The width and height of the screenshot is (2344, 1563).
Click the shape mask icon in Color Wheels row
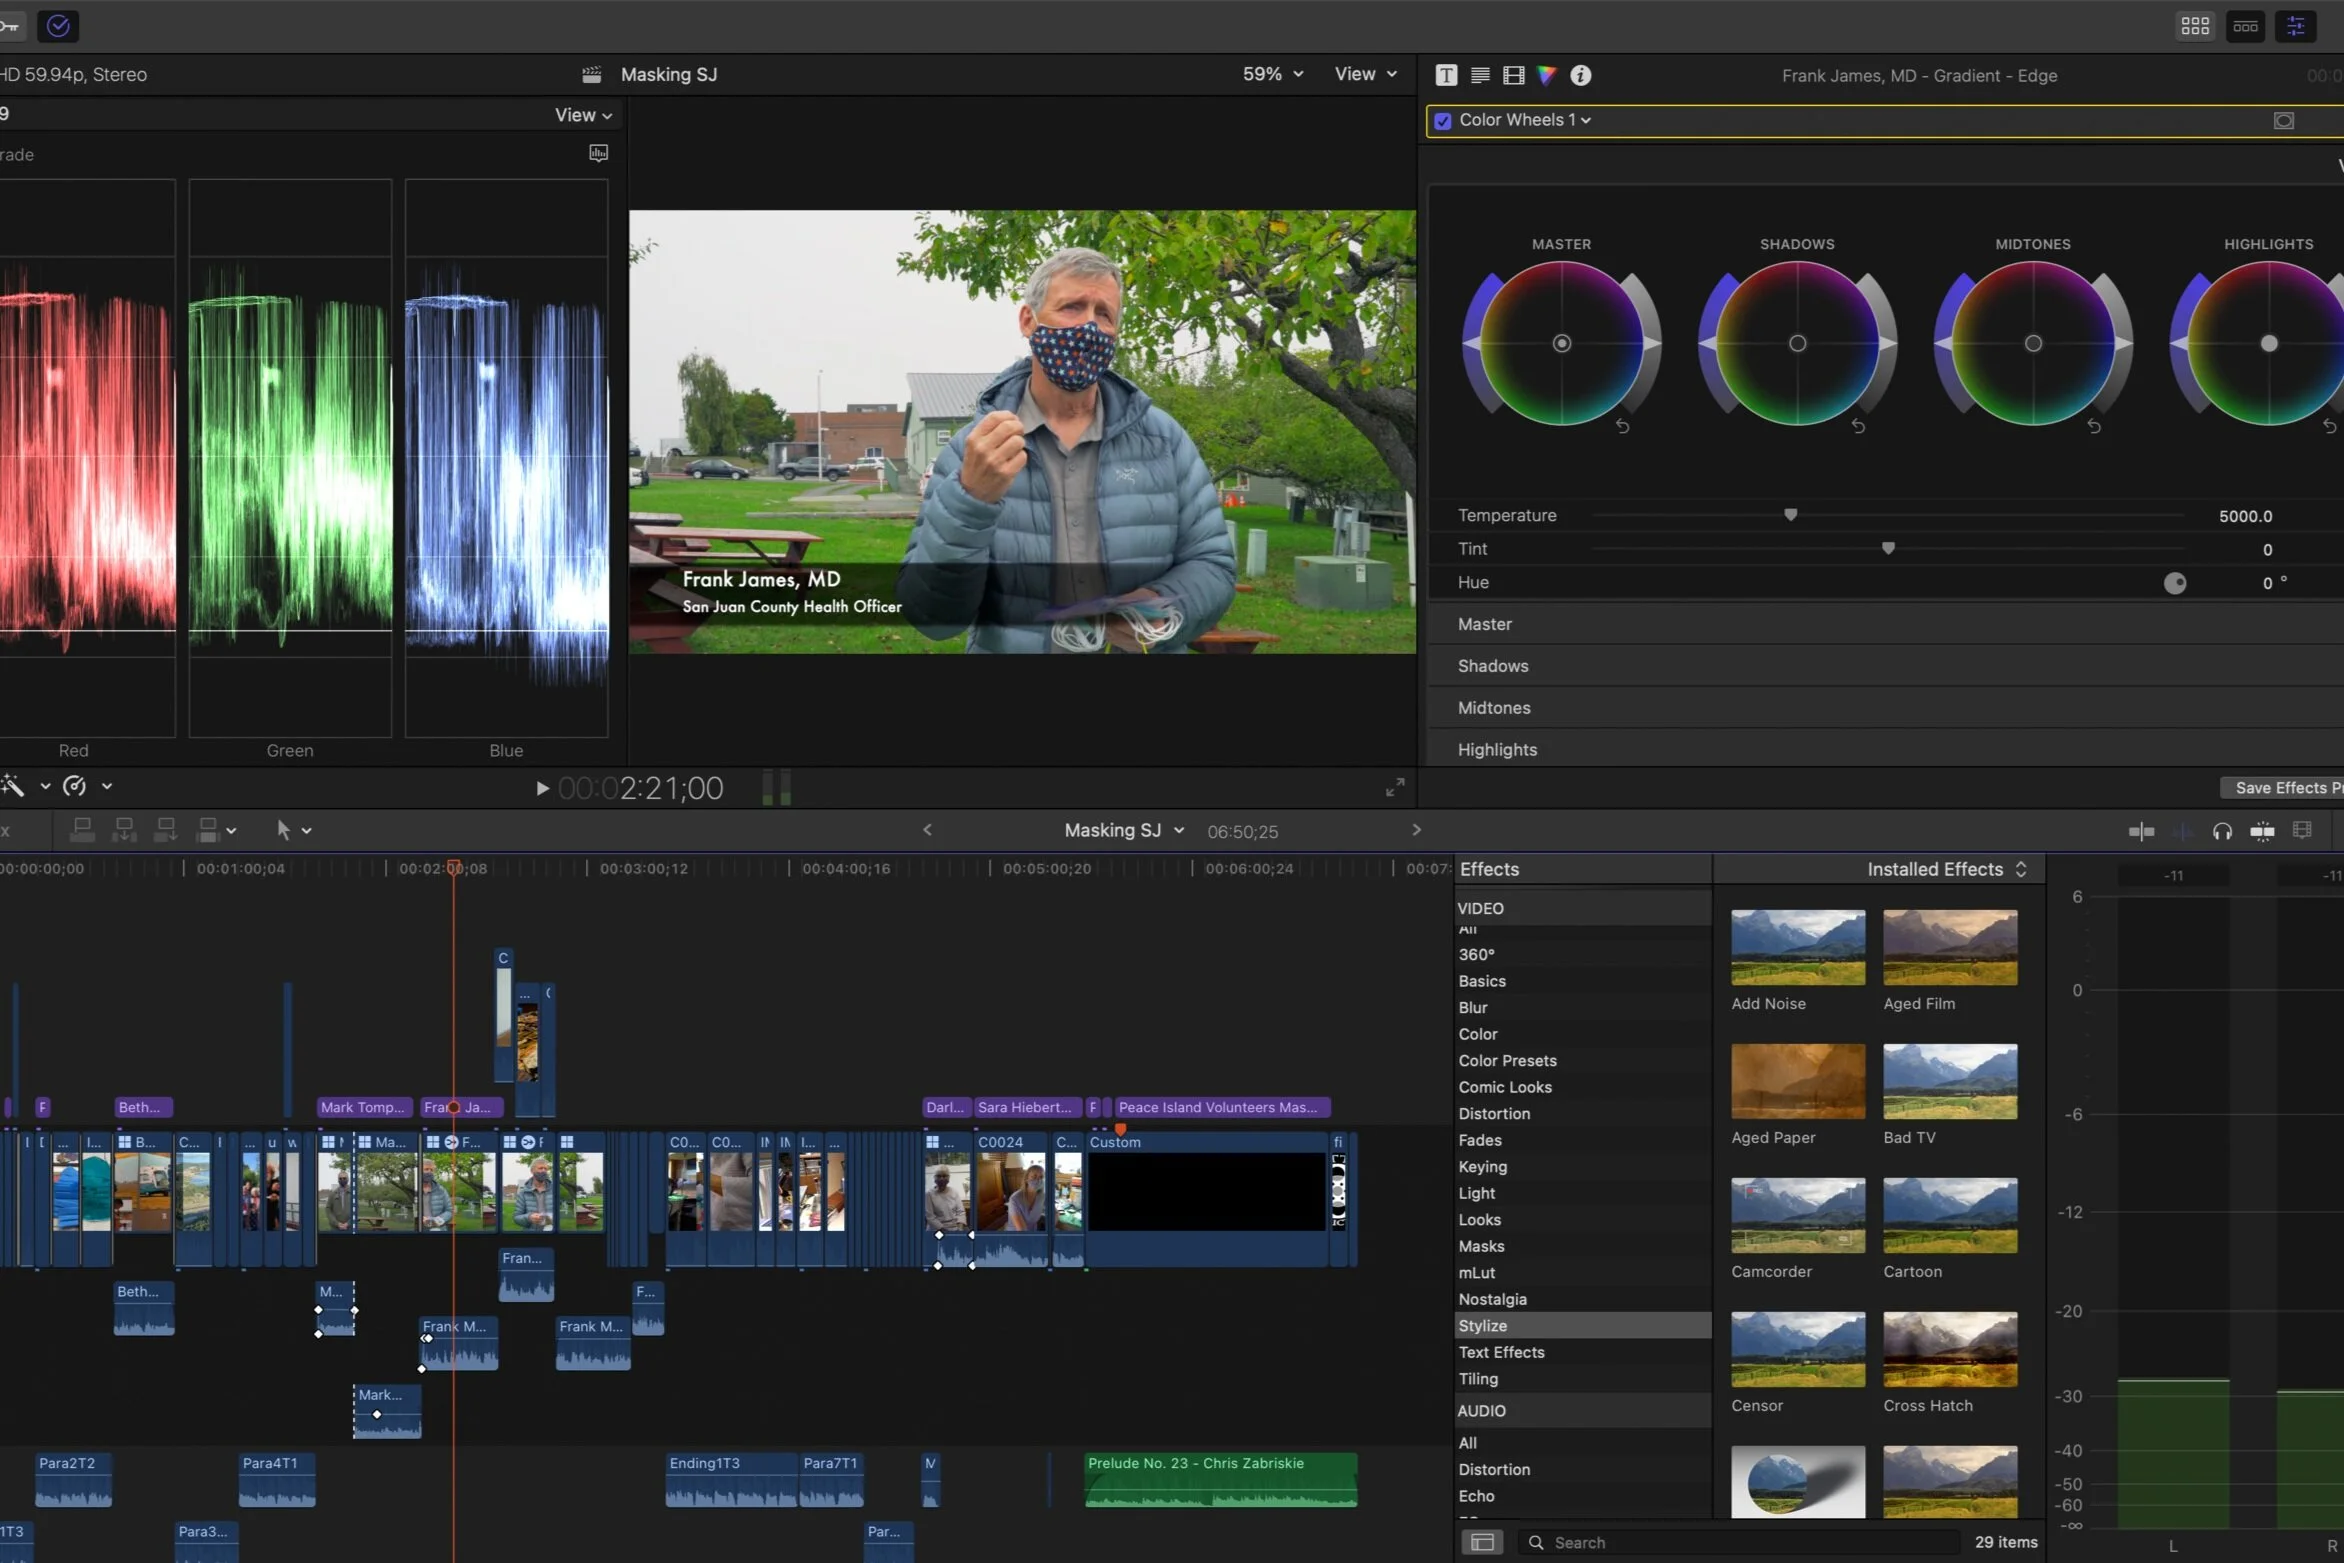2284,121
